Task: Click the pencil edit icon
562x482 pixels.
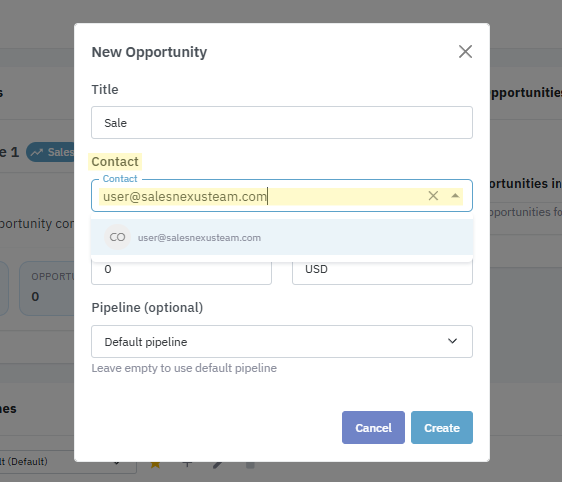Action: coord(218,465)
